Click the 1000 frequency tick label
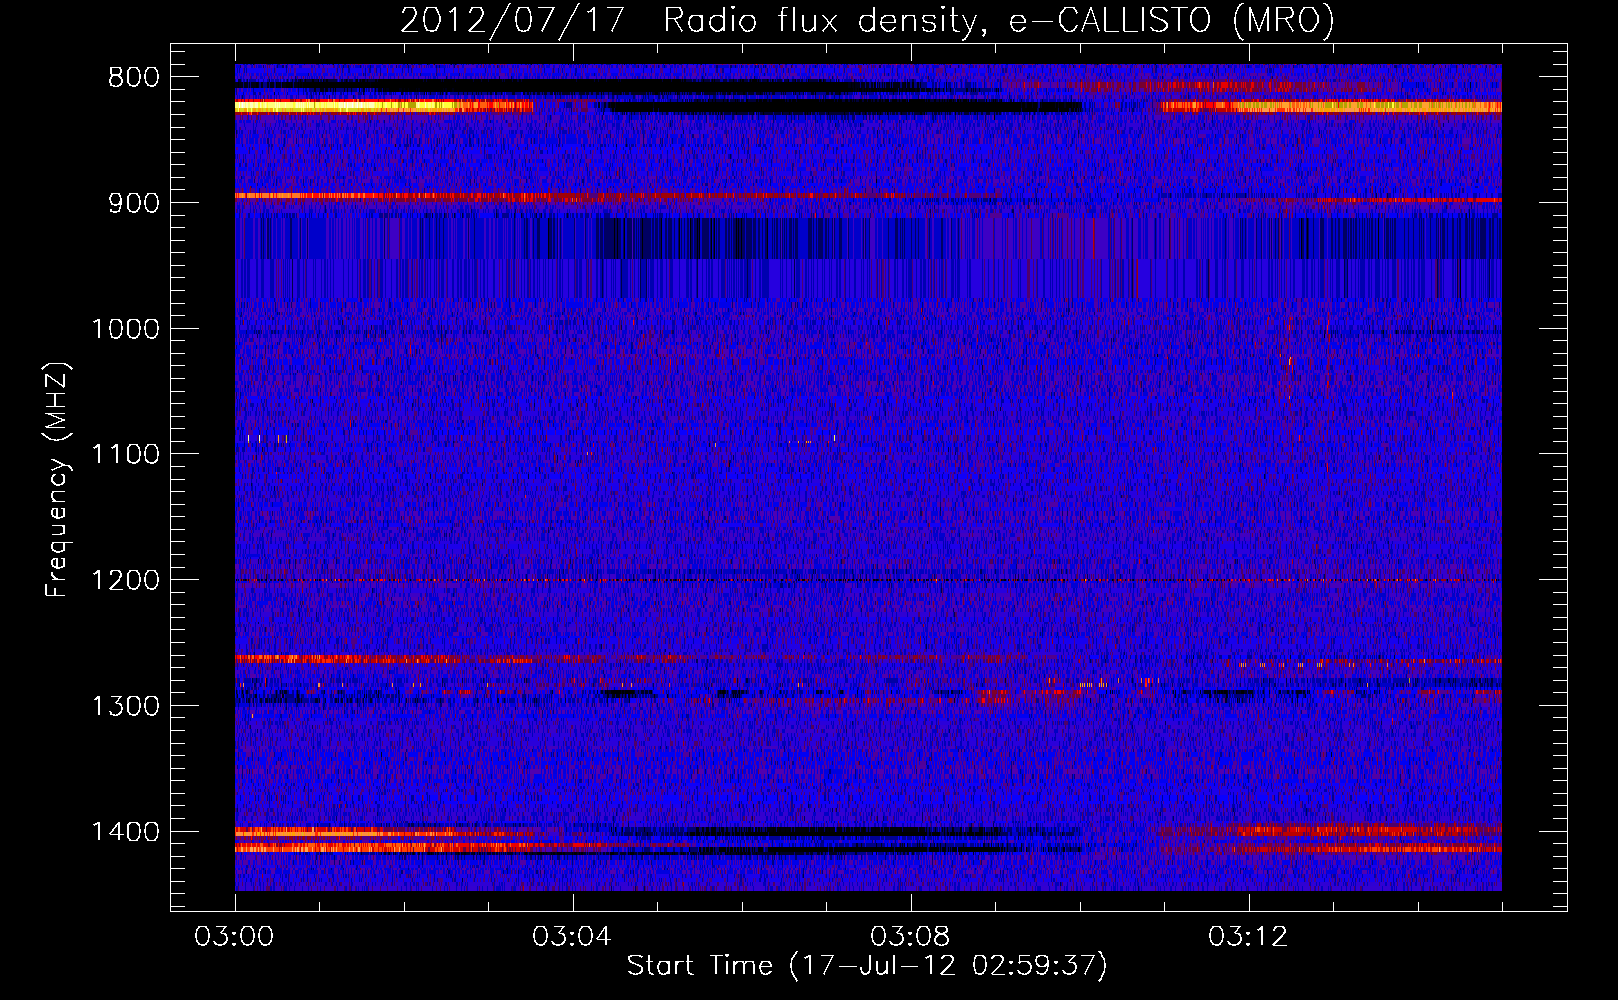Screen dimensions: 1618x1000 click(x=125, y=329)
